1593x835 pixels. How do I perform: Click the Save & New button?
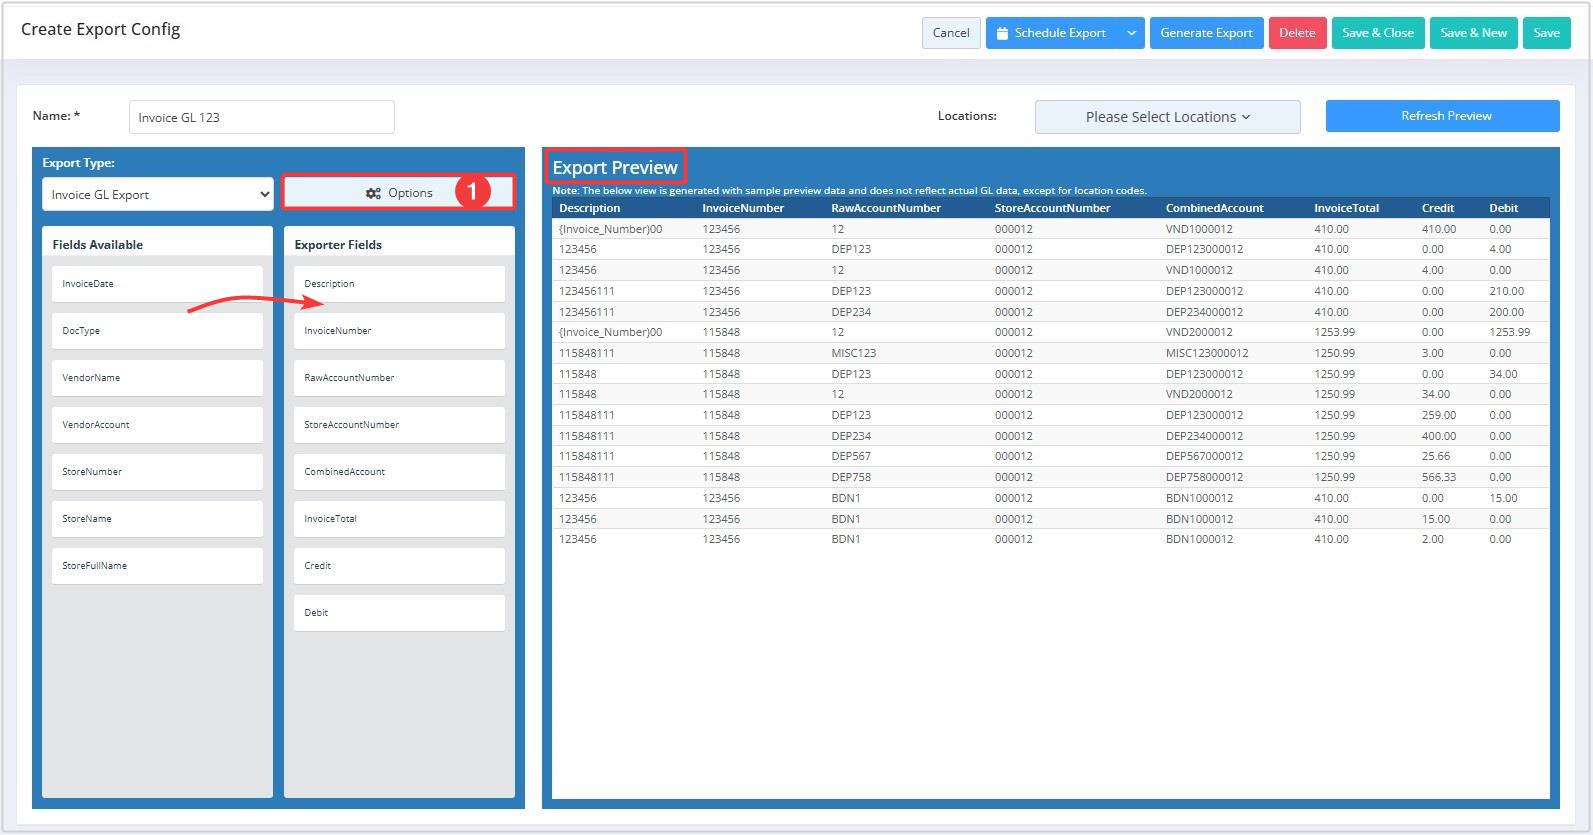pyautogui.click(x=1473, y=33)
